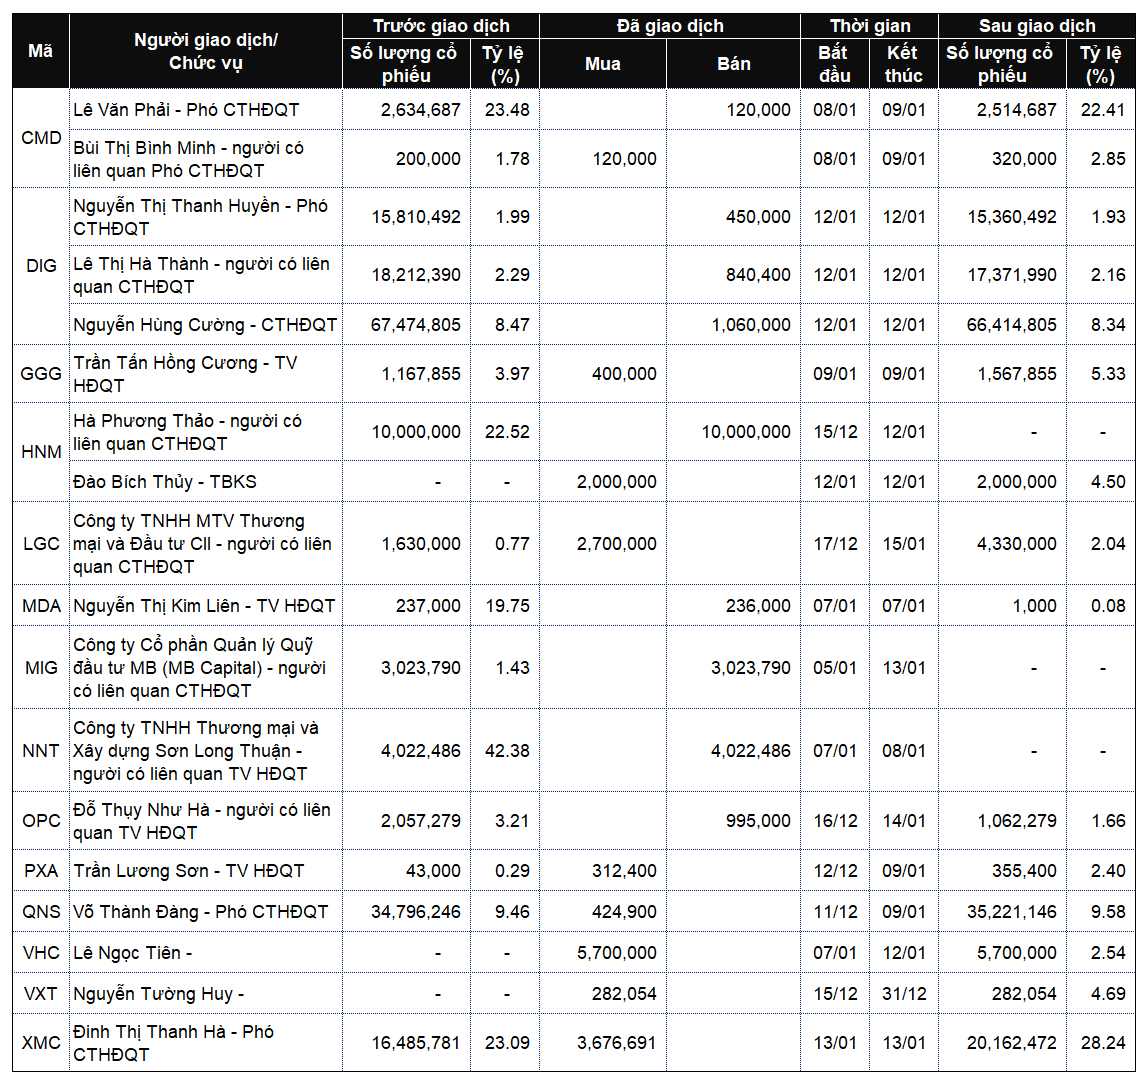This screenshot has width=1136, height=1072.
Task: Select the 'Bán' column header
Action: (x=733, y=64)
